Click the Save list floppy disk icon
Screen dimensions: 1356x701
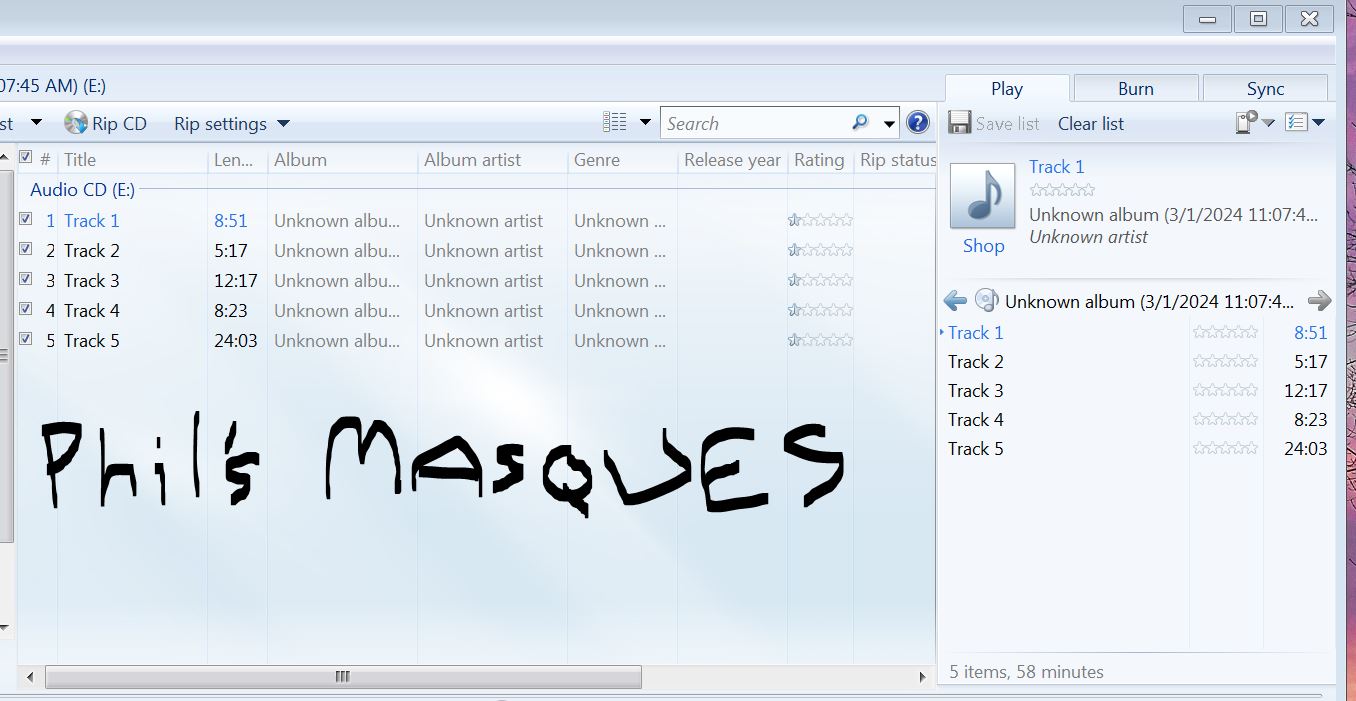[x=960, y=123]
